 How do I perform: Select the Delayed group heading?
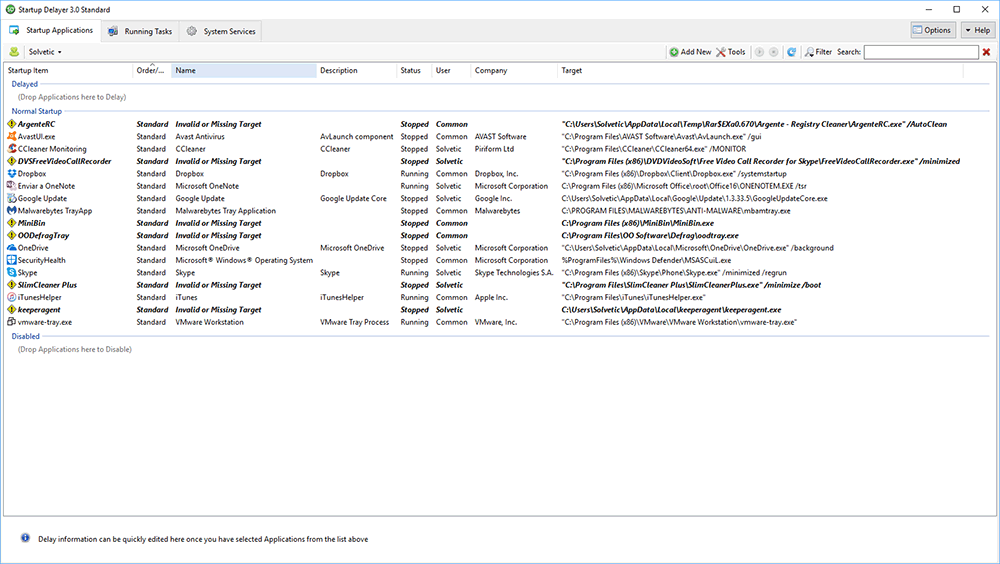[x=25, y=84]
